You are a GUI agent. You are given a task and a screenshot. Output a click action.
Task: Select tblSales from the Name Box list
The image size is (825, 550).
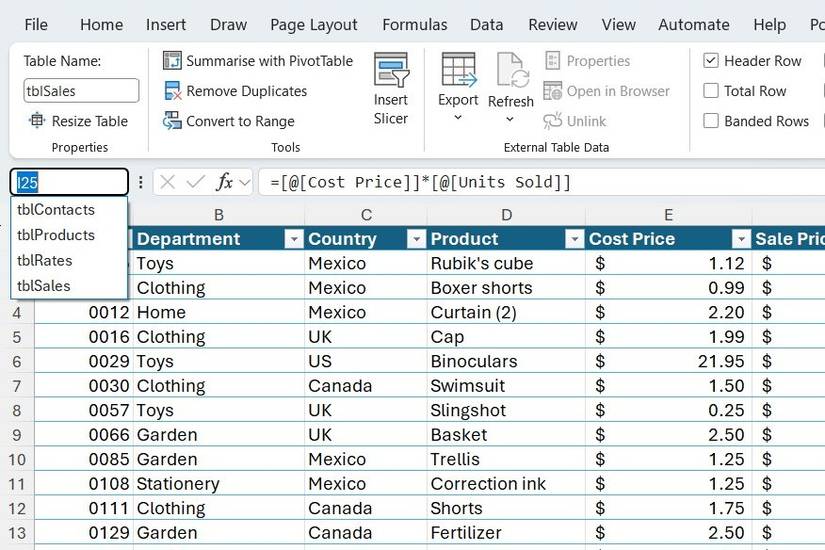[69, 286]
